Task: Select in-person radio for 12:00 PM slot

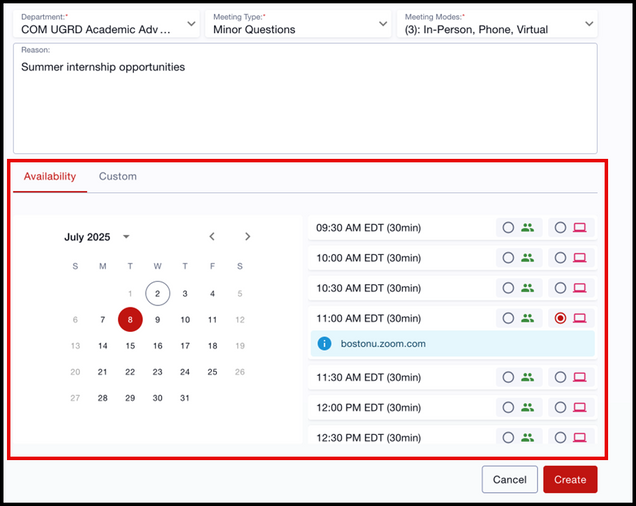Action: point(508,407)
